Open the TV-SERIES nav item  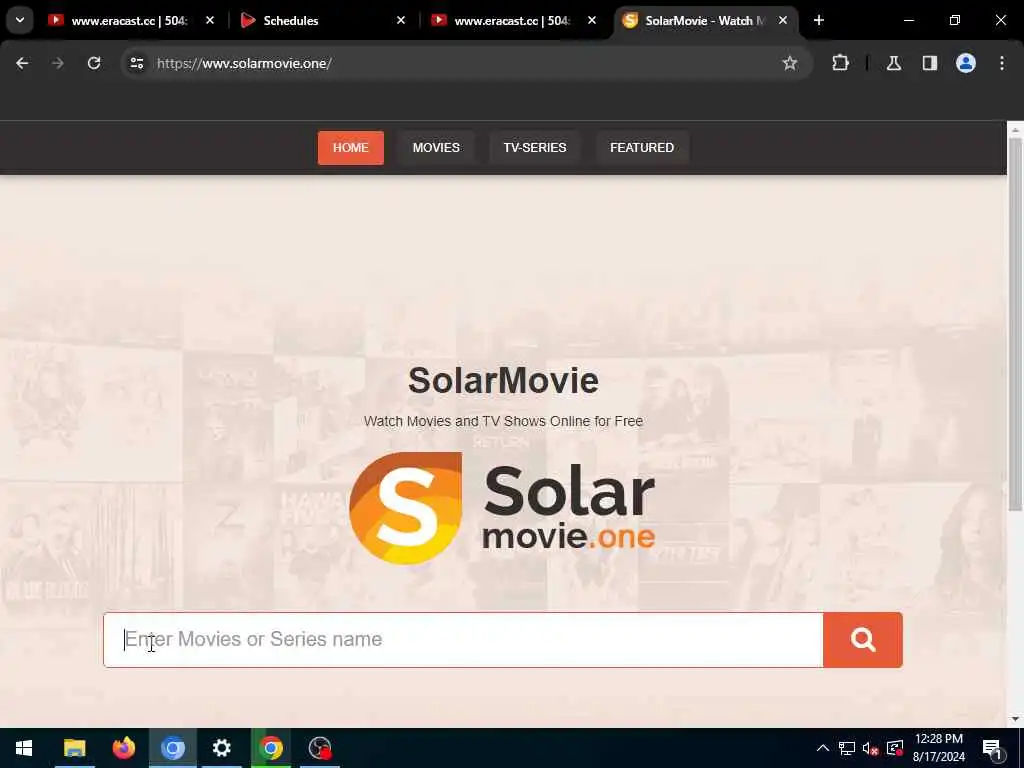coord(535,148)
